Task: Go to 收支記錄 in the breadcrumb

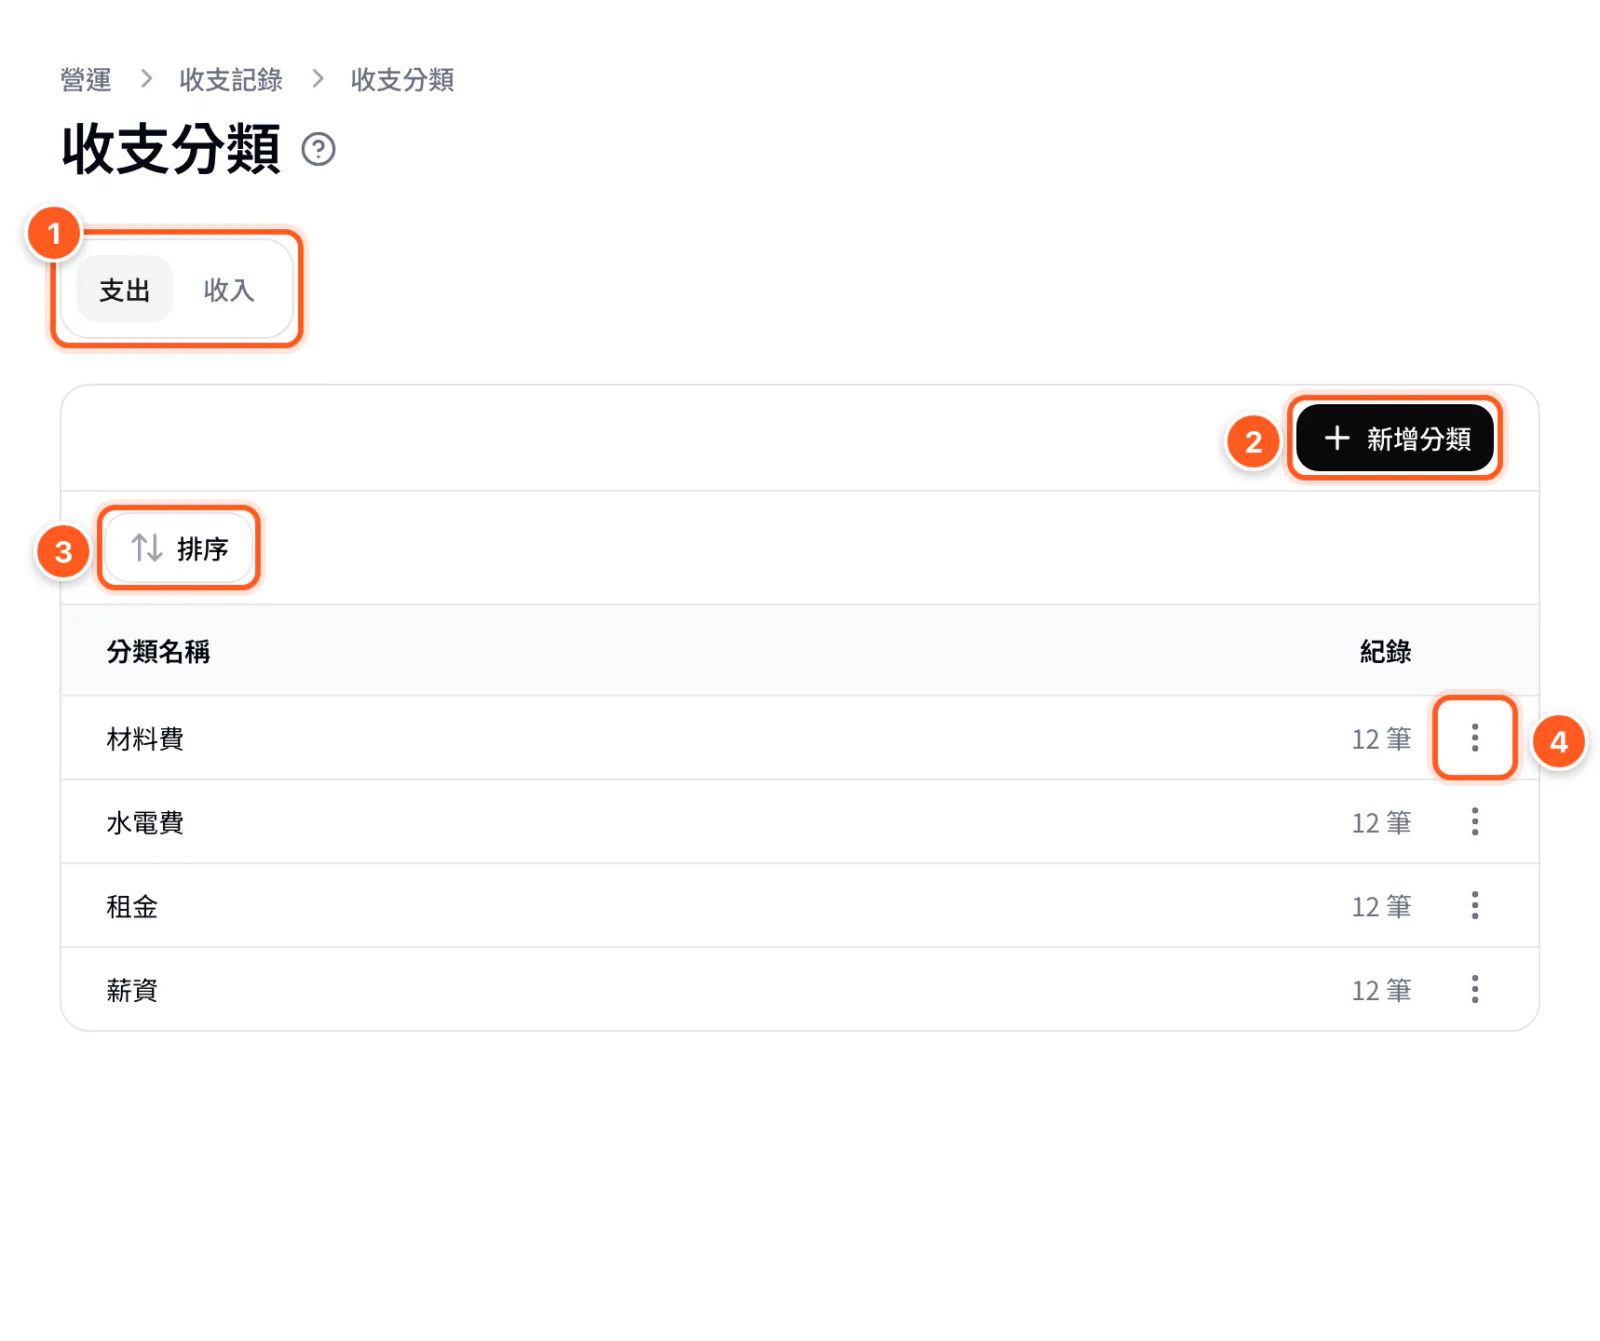Action: (231, 80)
